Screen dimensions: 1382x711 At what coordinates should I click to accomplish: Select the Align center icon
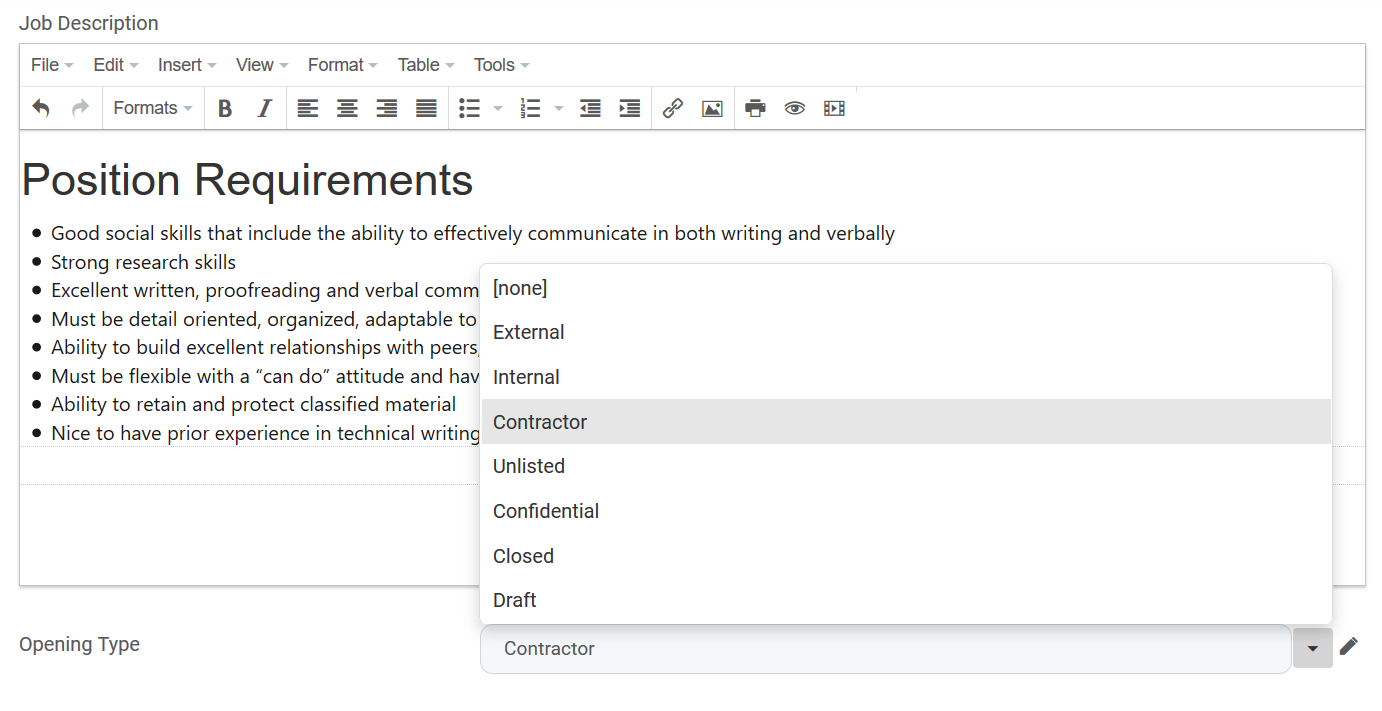tap(347, 108)
